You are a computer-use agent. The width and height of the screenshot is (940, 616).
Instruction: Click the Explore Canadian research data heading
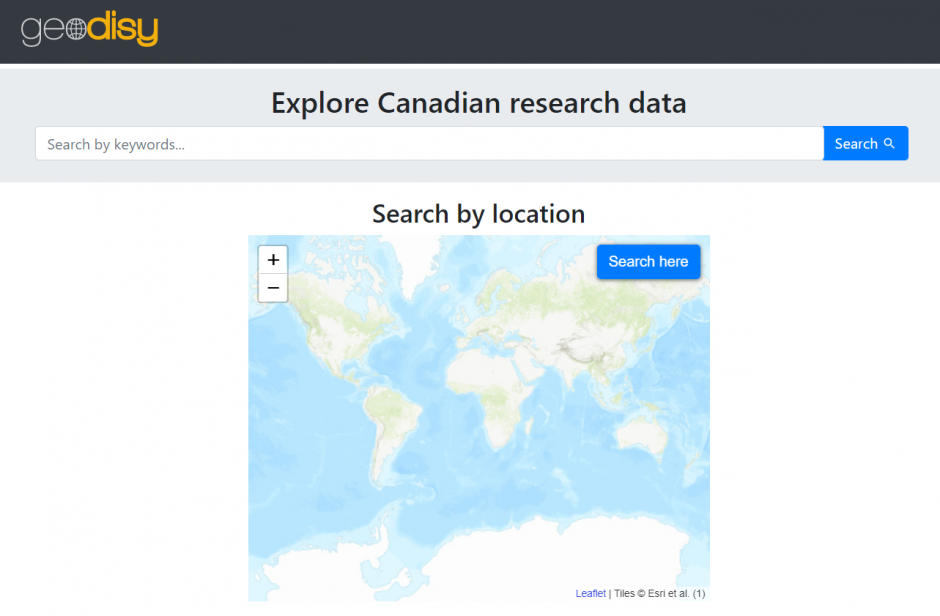click(x=478, y=103)
